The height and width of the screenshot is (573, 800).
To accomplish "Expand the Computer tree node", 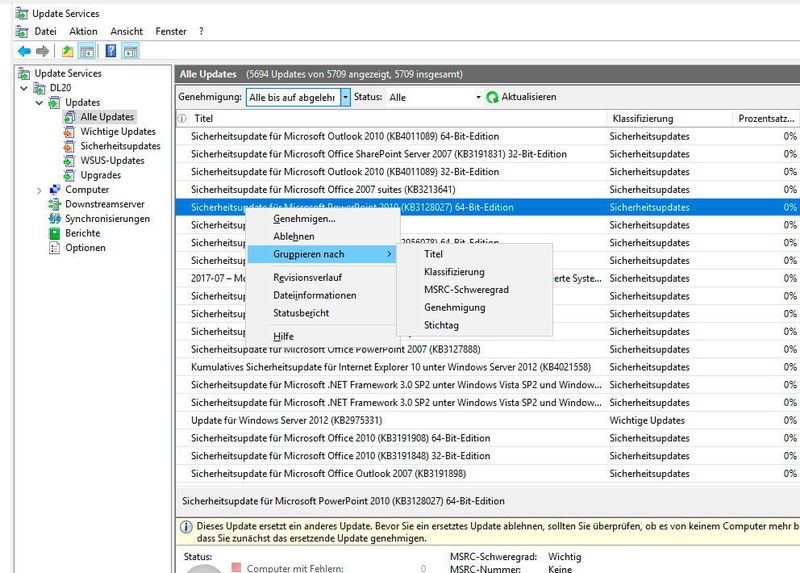I will point(39,190).
